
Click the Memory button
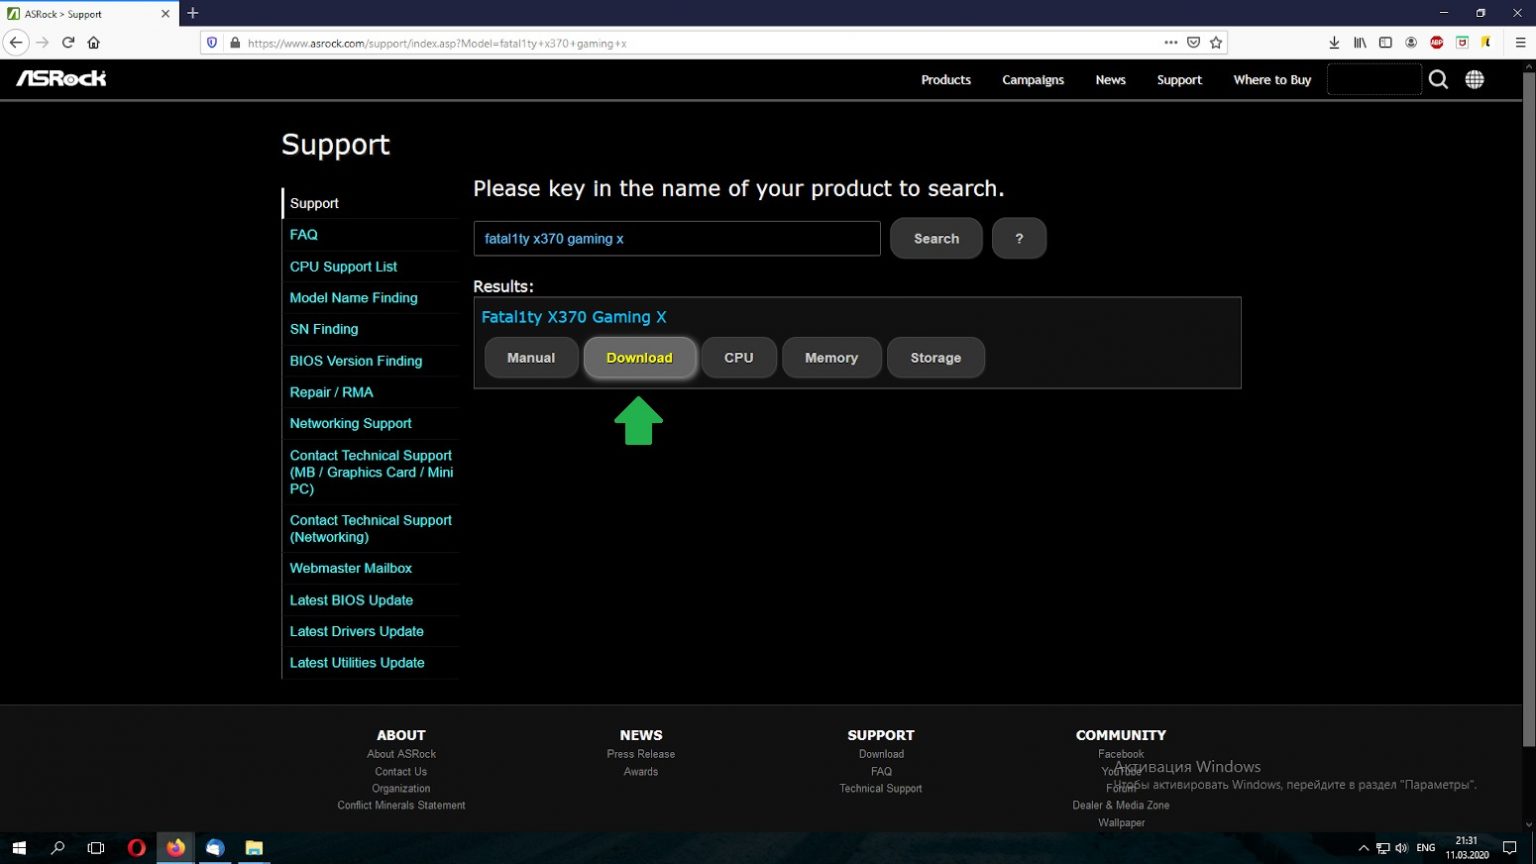[x=831, y=358]
